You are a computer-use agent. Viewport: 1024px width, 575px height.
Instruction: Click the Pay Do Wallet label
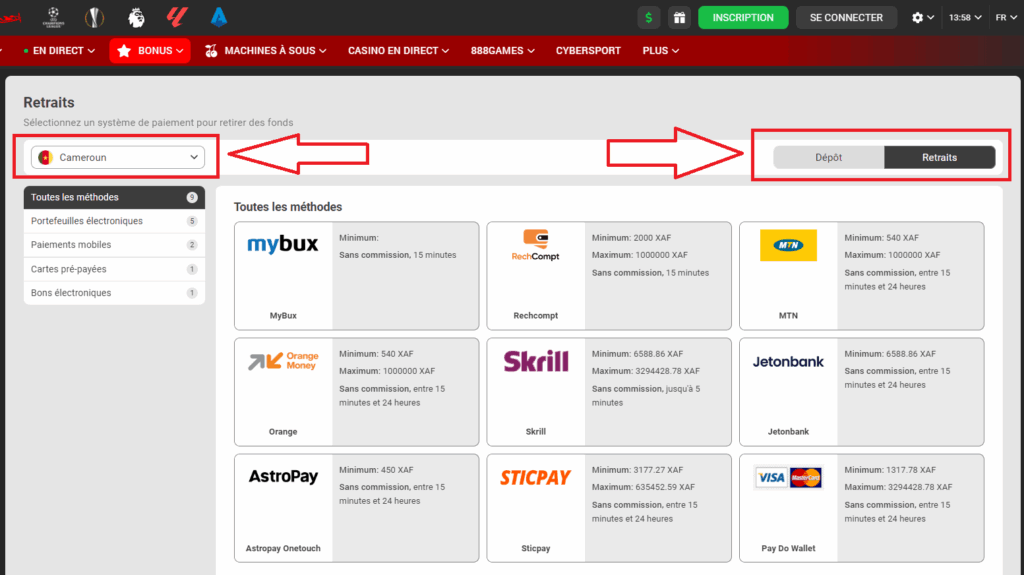[788, 548]
